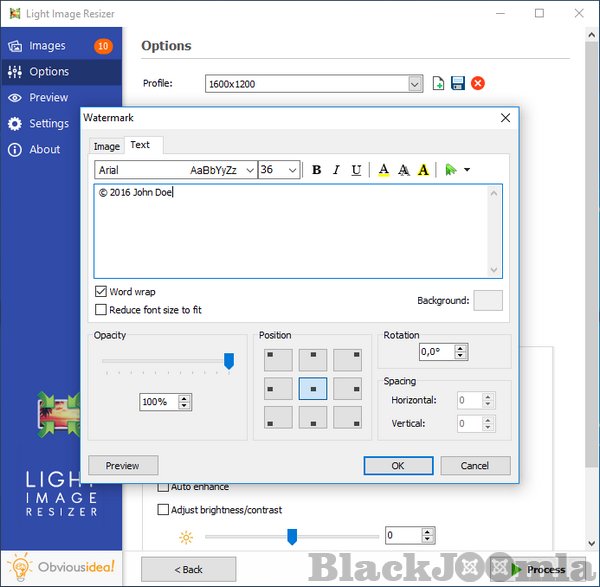Enable Reduce font size to fit
The image size is (600, 587).
[x=101, y=310]
